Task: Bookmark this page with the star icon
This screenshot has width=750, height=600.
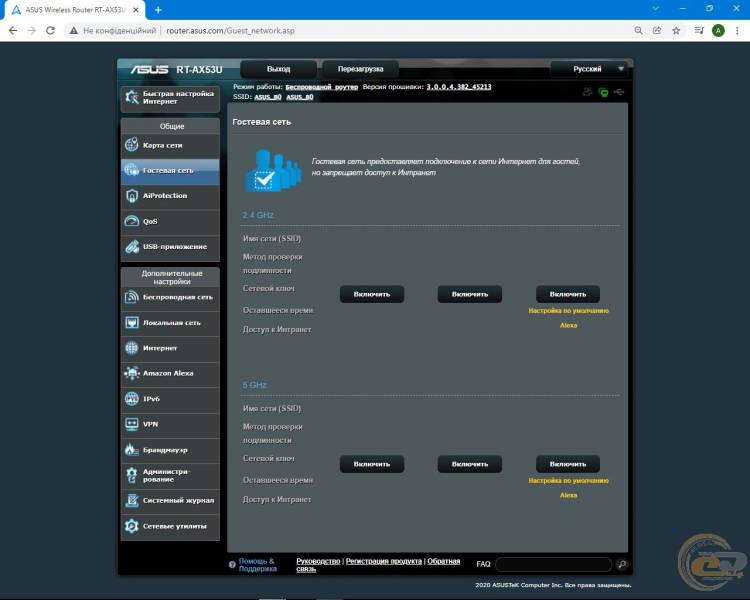Action: [x=676, y=31]
